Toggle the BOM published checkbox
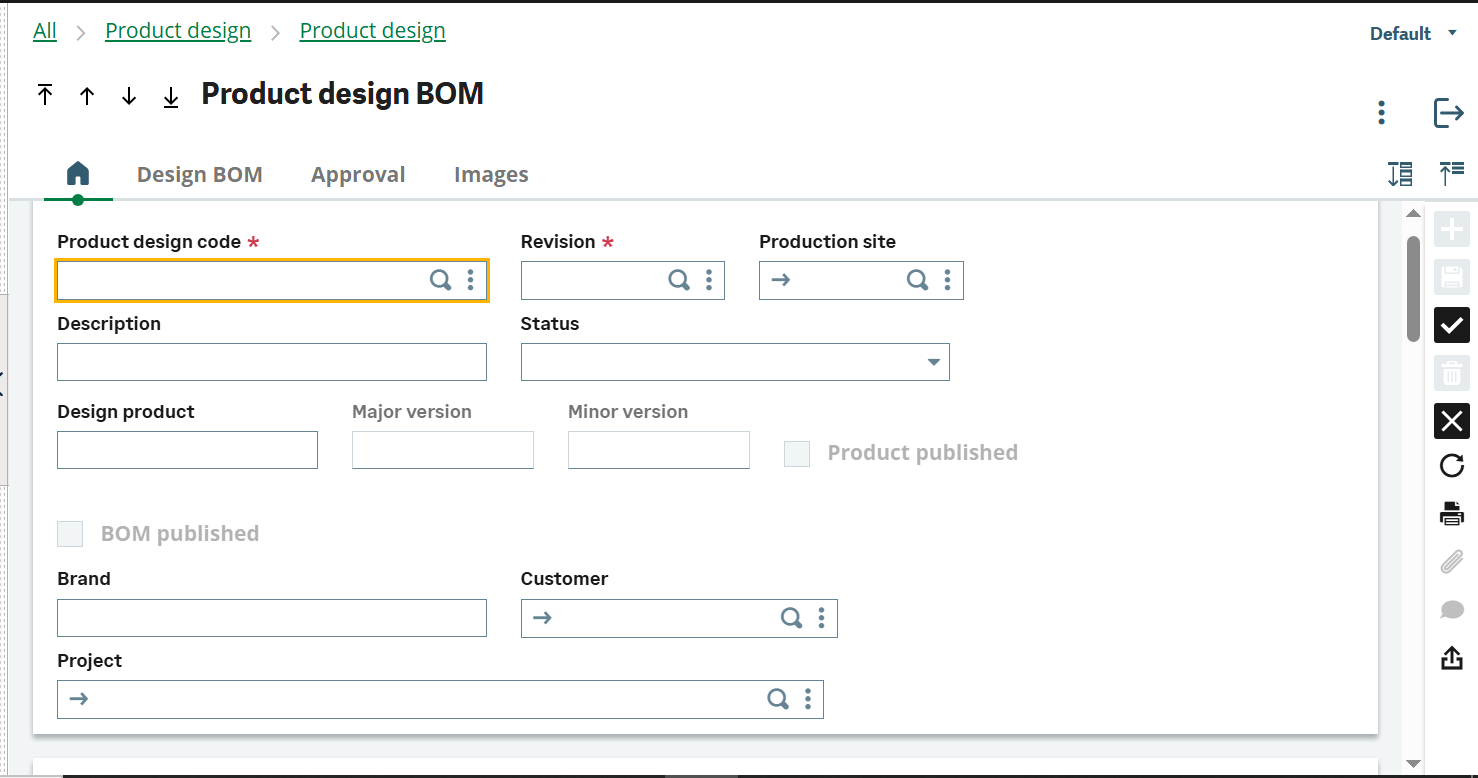 (70, 534)
